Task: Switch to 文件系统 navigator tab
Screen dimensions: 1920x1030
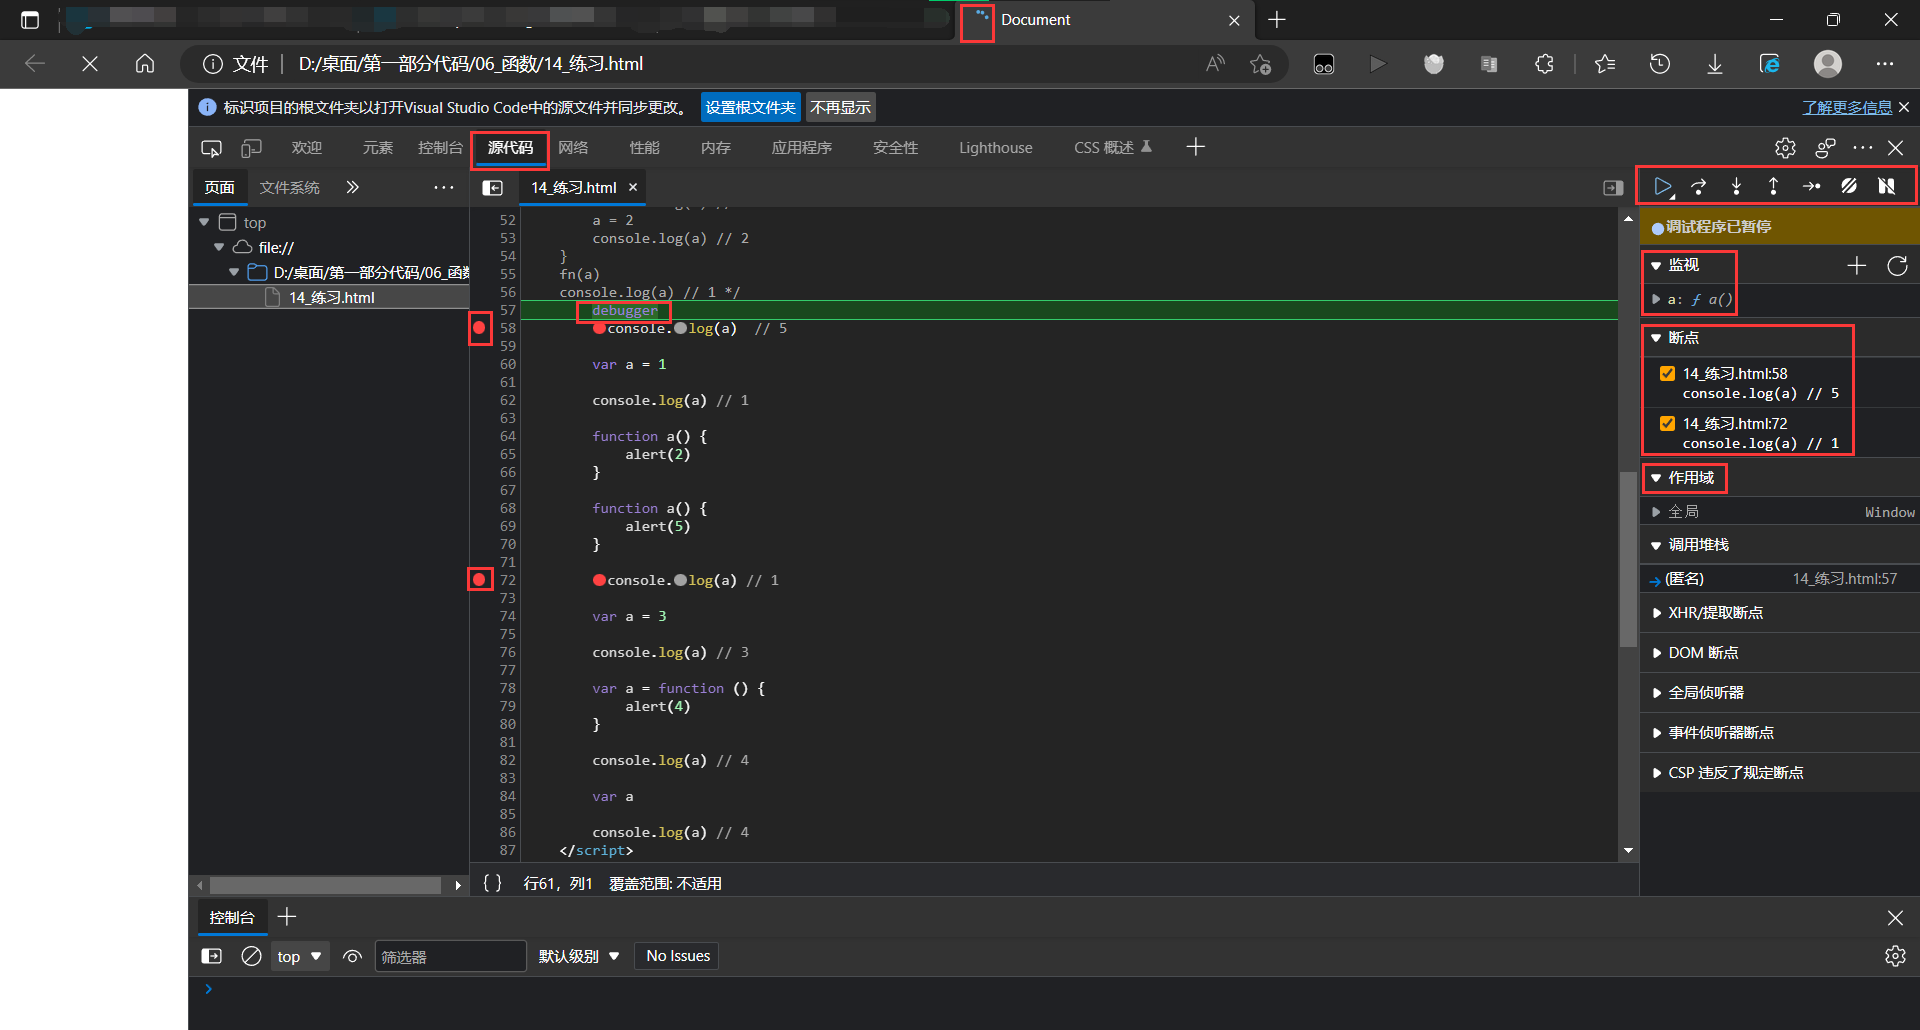Action: click(x=289, y=187)
